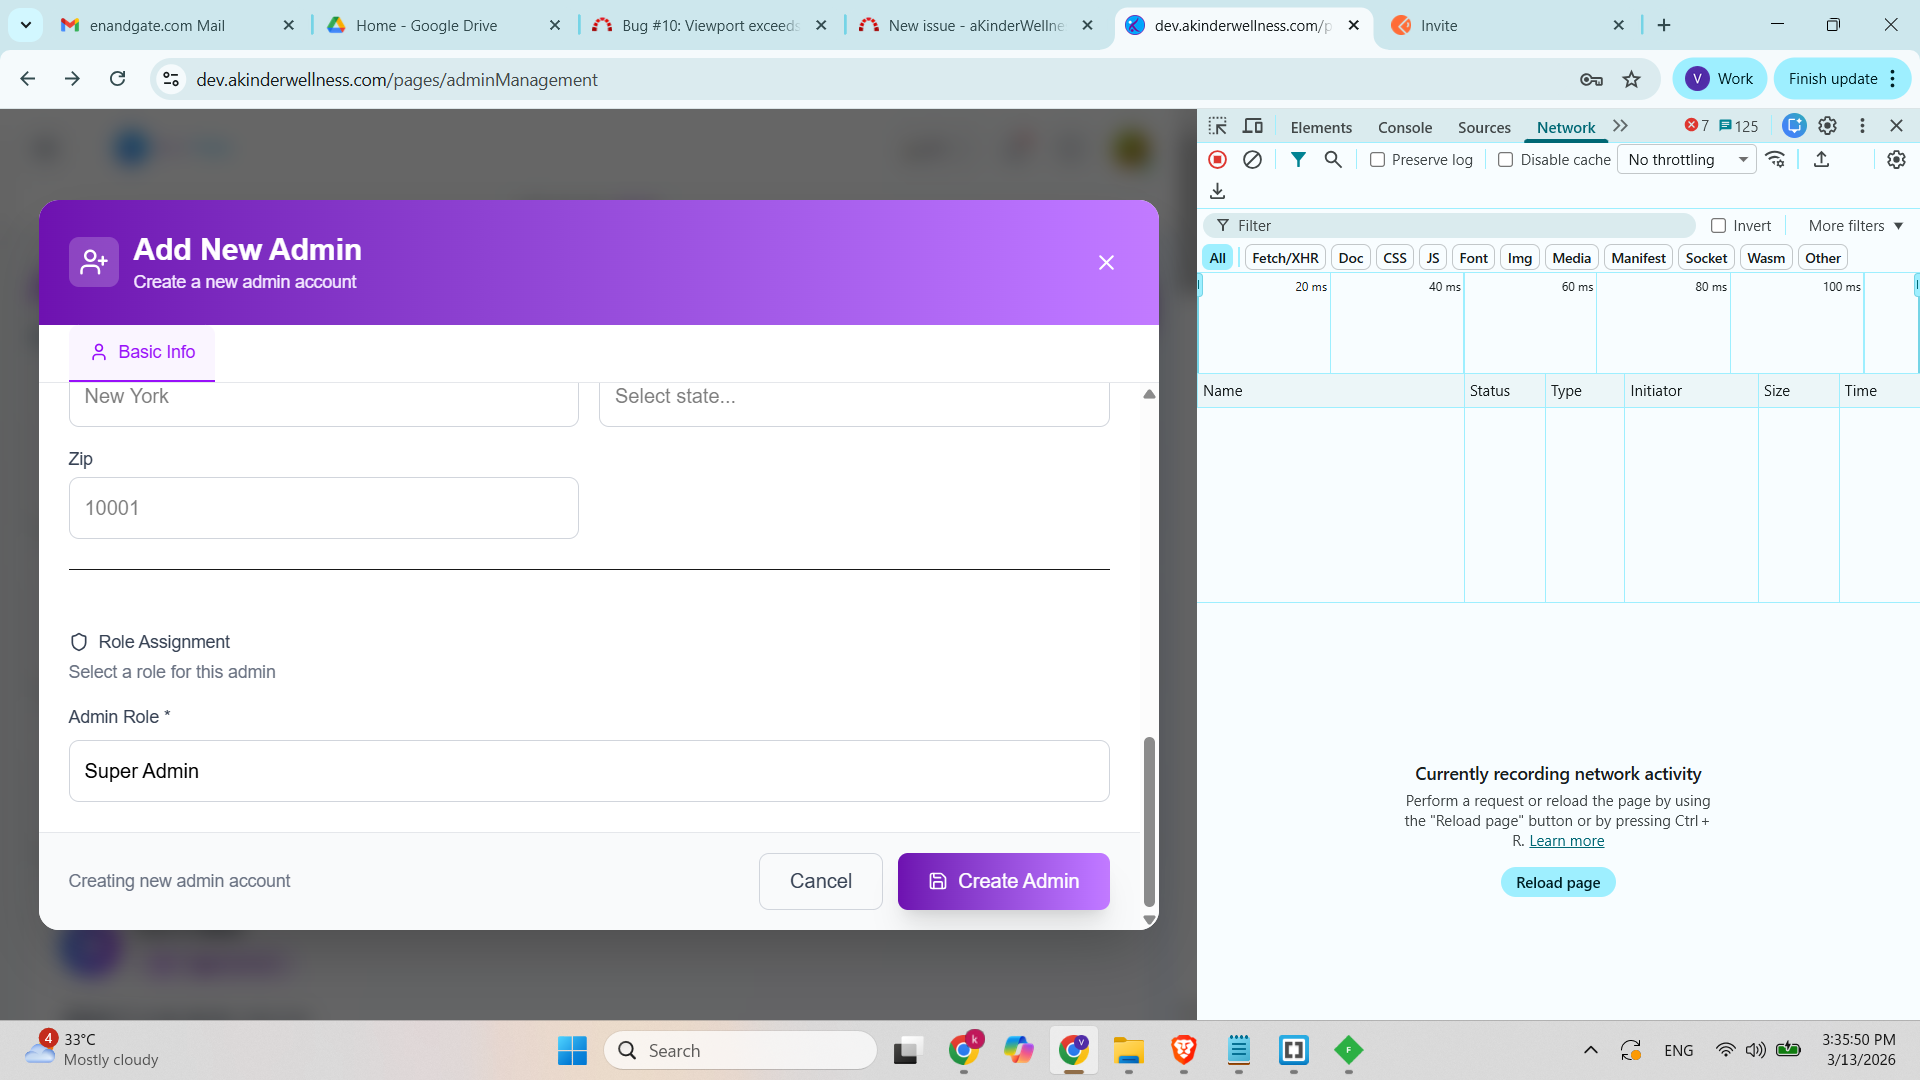The image size is (1920, 1080).
Task: Click the DevTools inspect element picker icon
Action: point(1217,126)
